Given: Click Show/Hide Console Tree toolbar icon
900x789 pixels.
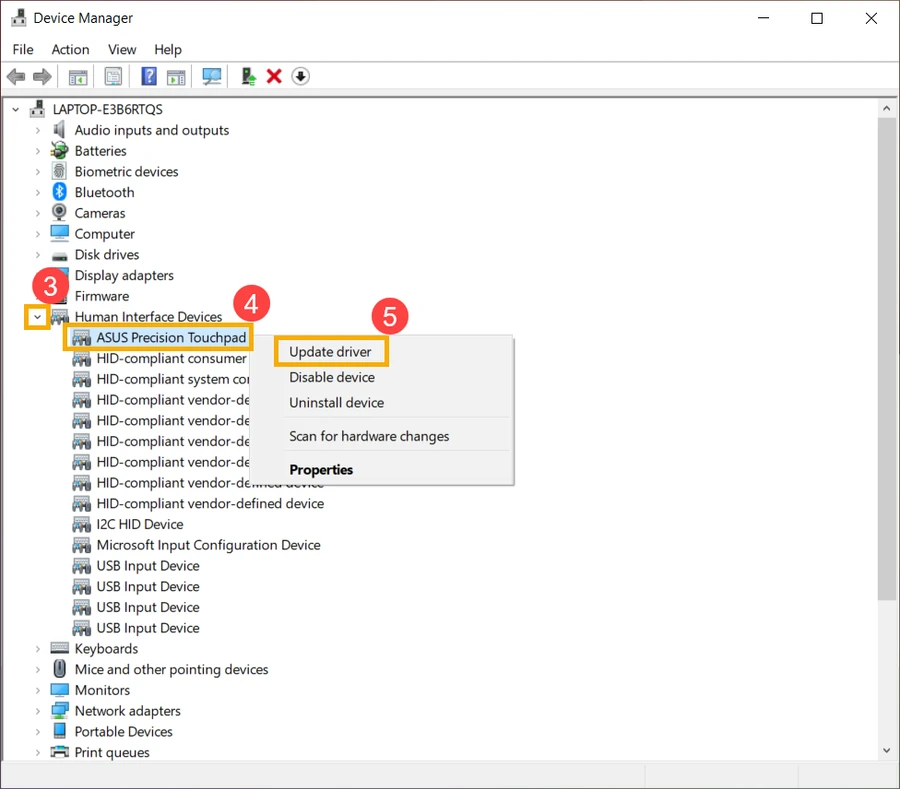Looking at the screenshot, I should [x=78, y=76].
